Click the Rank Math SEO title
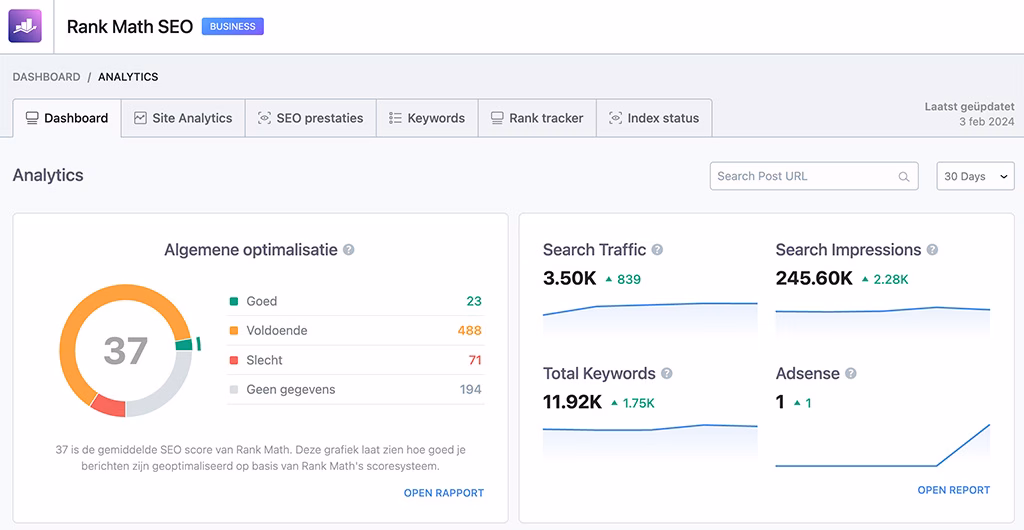1024x530 pixels. [130, 27]
